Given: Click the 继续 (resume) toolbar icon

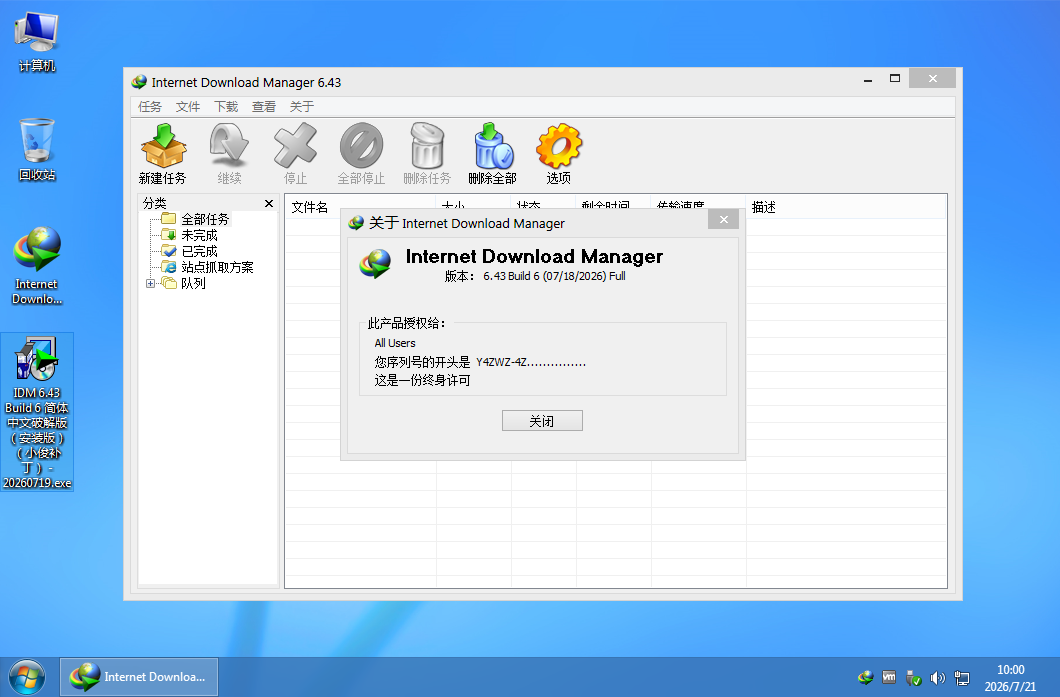Looking at the screenshot, I should 229,153.
